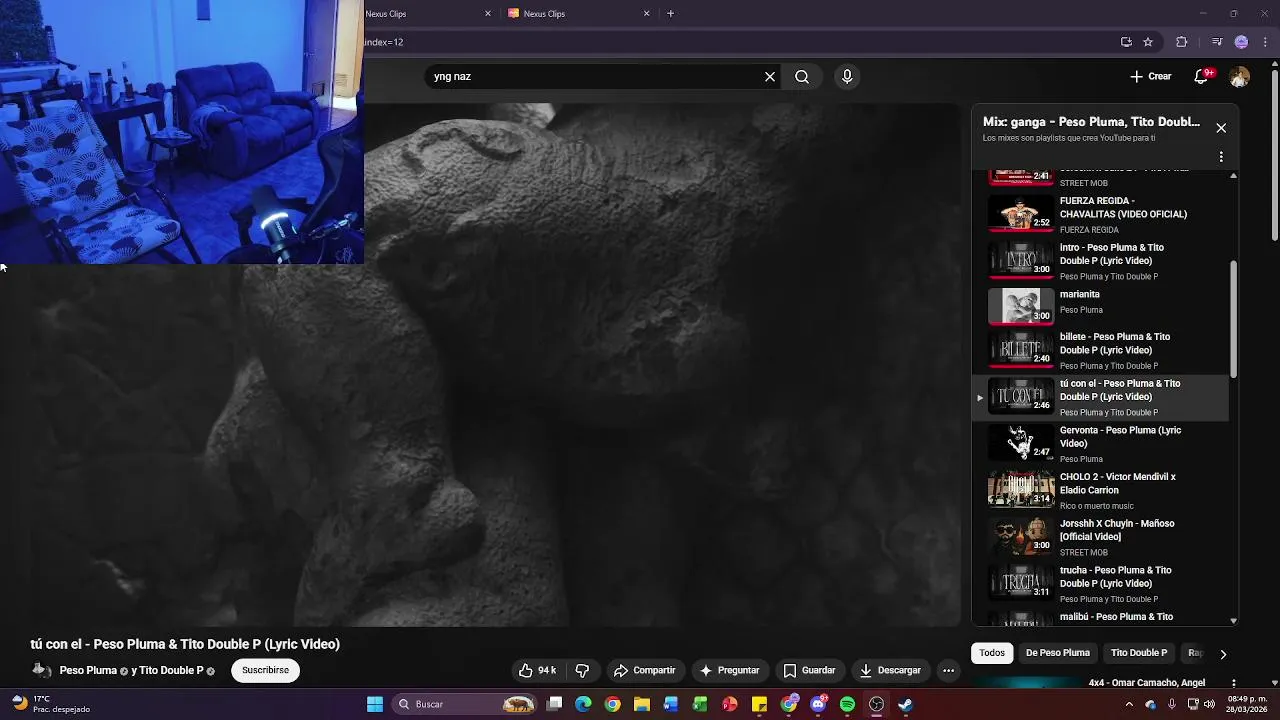
Task: Open the media control icon in Chrome toolbar
Action: 1217,42
